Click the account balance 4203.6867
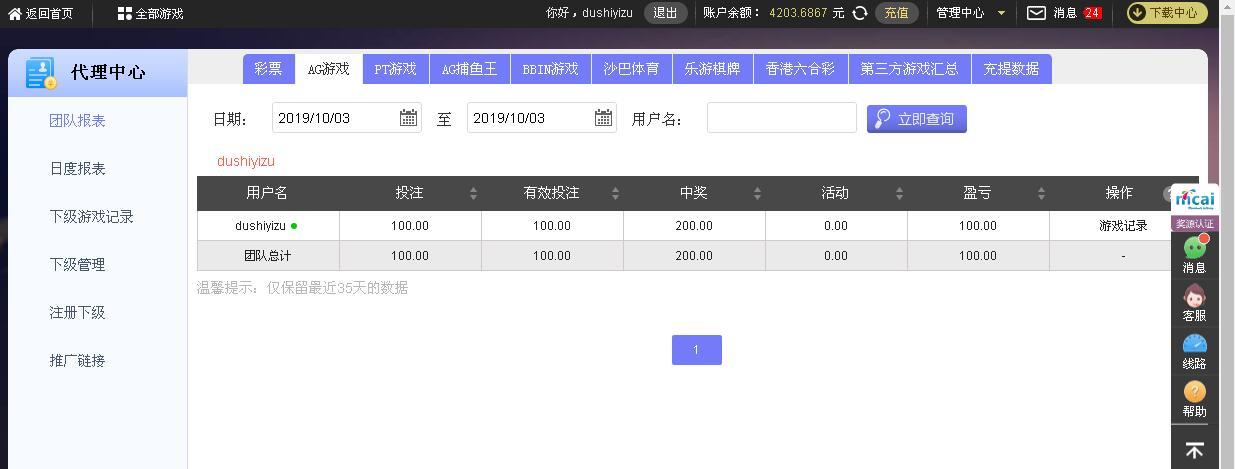Image resolution: width=1235 pixels, height=469 pixels. pyautogui.click(x=798, y=13)
